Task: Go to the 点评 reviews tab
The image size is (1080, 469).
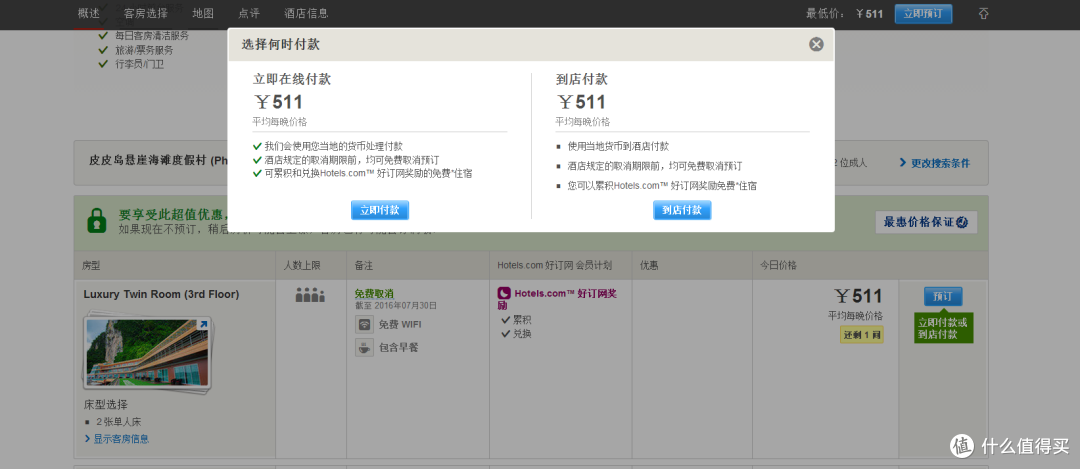Action: [249, 13]
